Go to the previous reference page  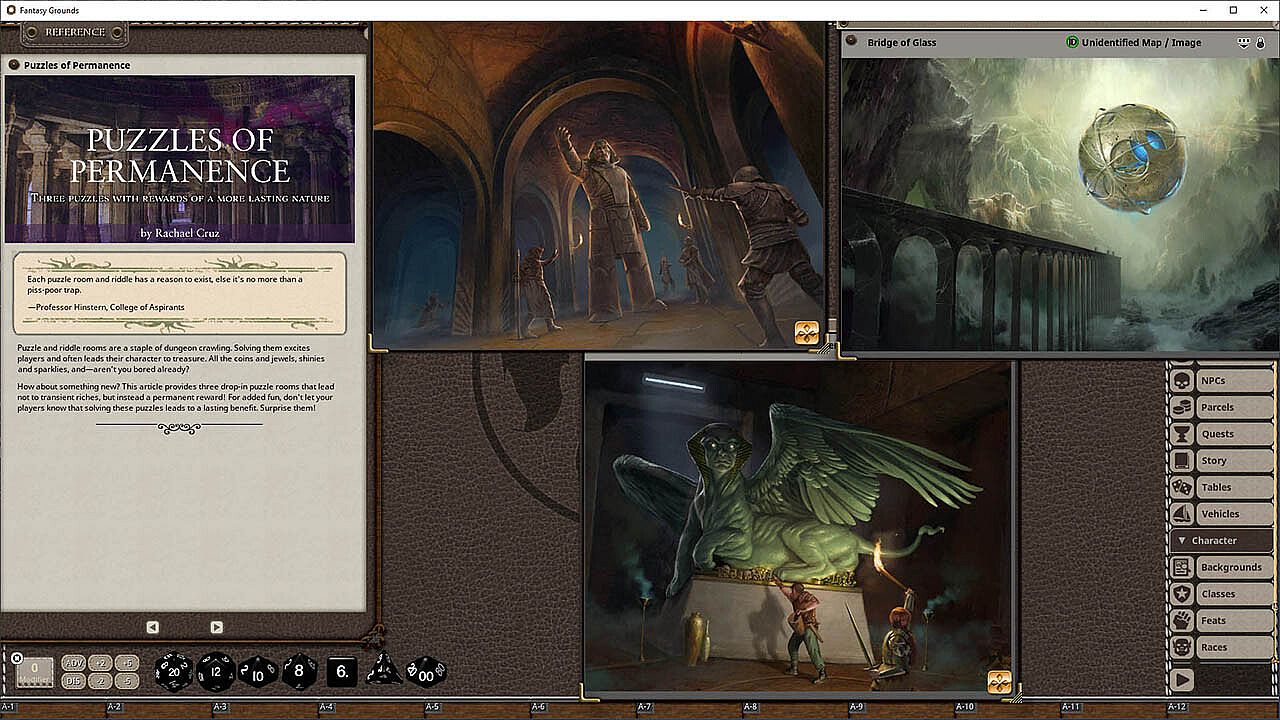pos(152,627)
